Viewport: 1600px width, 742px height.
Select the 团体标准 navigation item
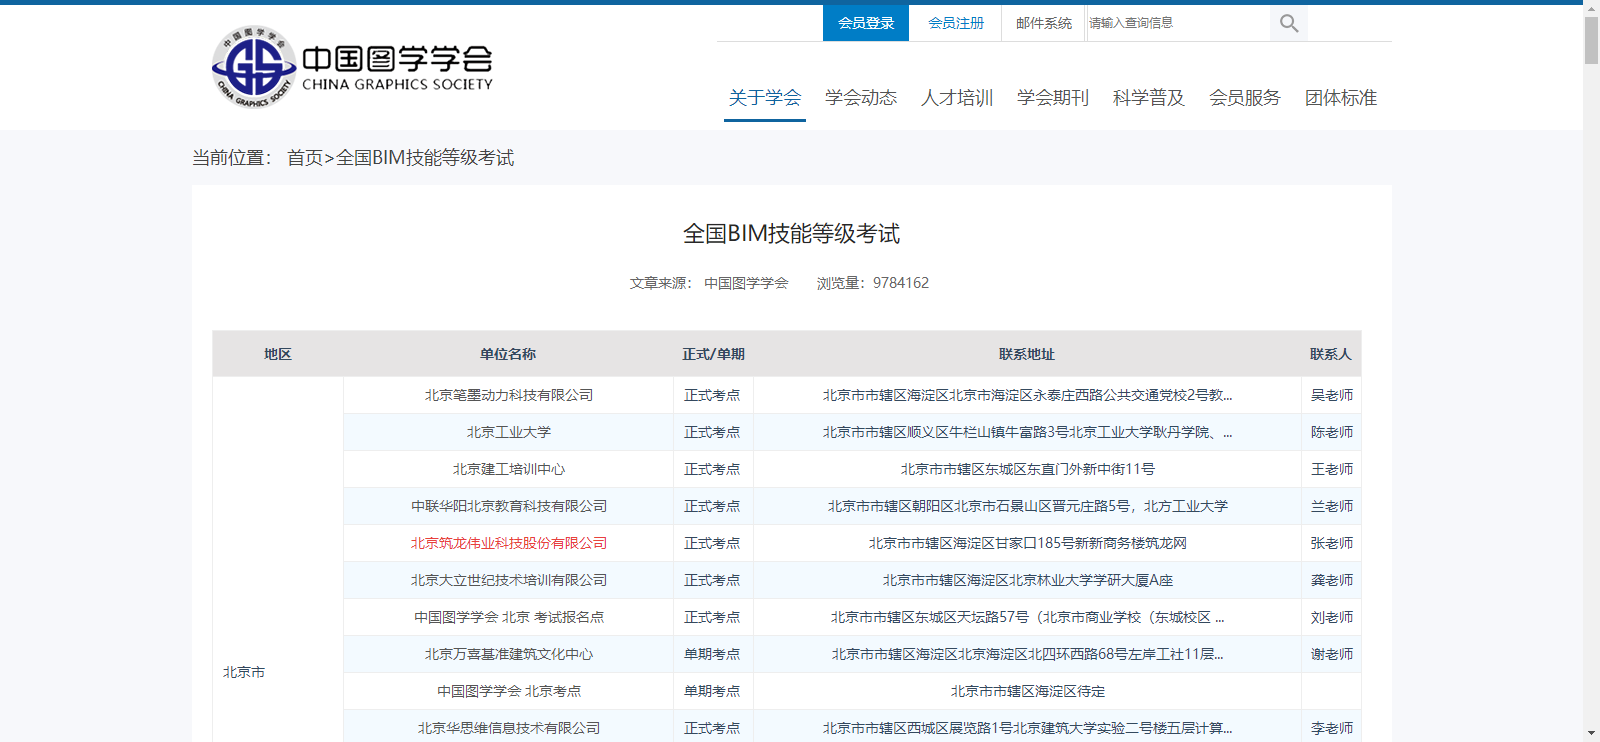pos(1341,98)
